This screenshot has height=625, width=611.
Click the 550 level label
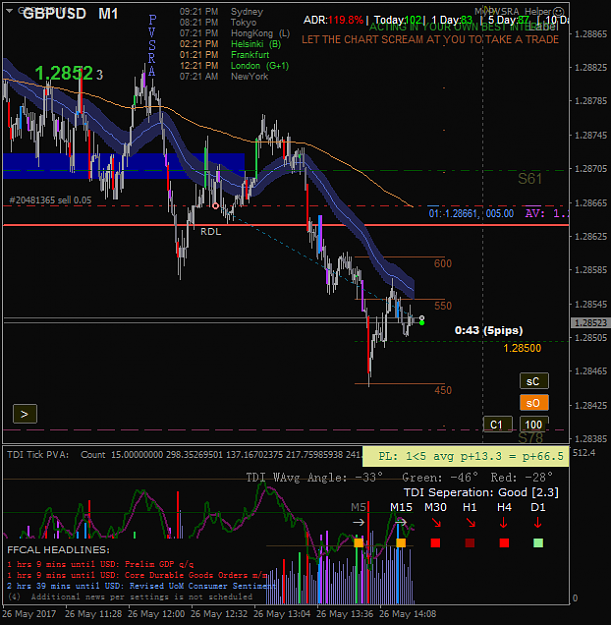(x=443, y=306)
